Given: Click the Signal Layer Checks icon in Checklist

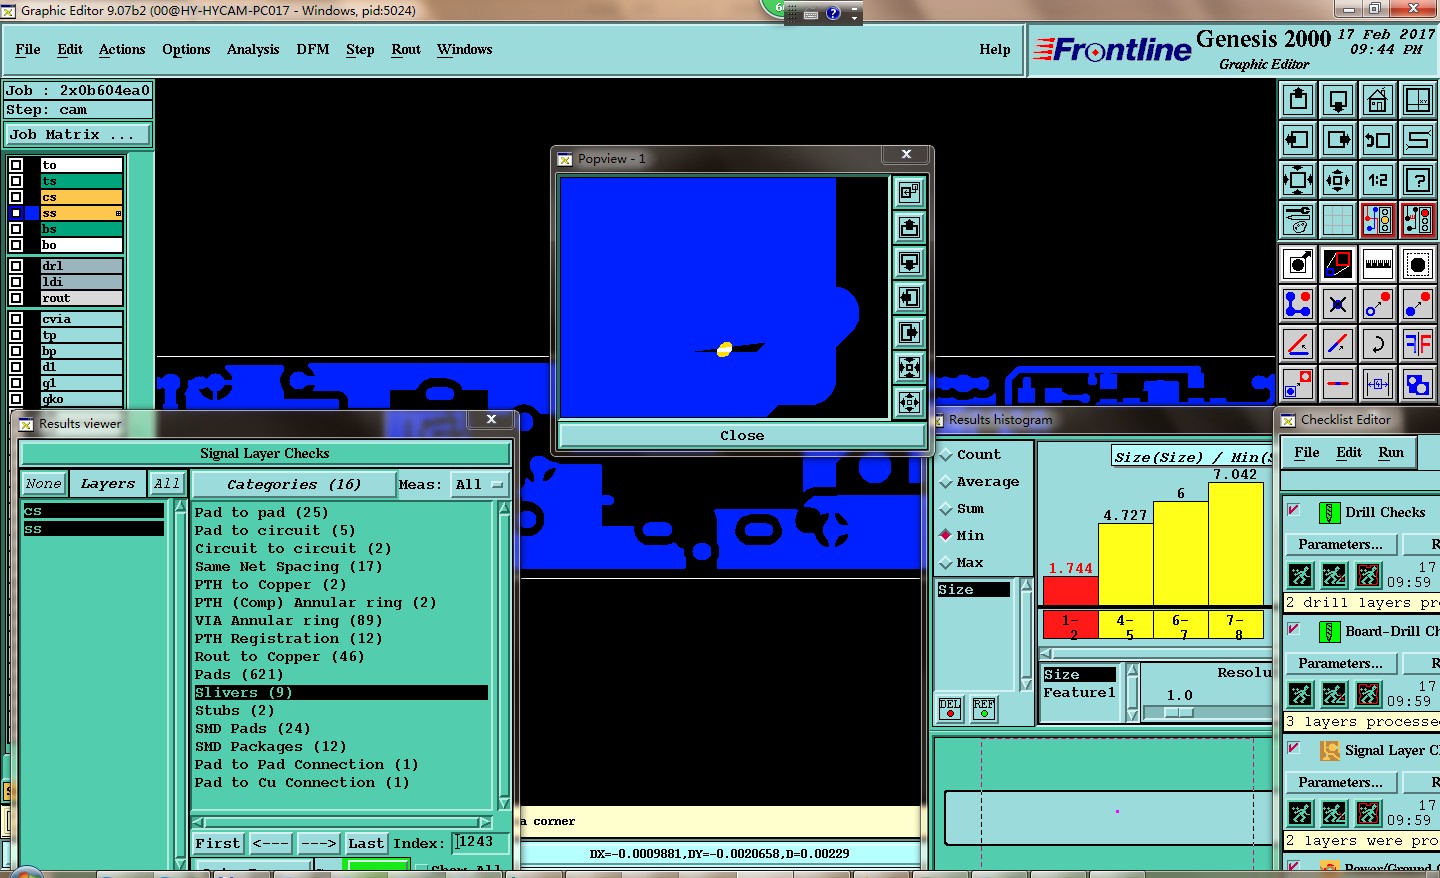Looking at the screenshot, I should coord(1329,750).
